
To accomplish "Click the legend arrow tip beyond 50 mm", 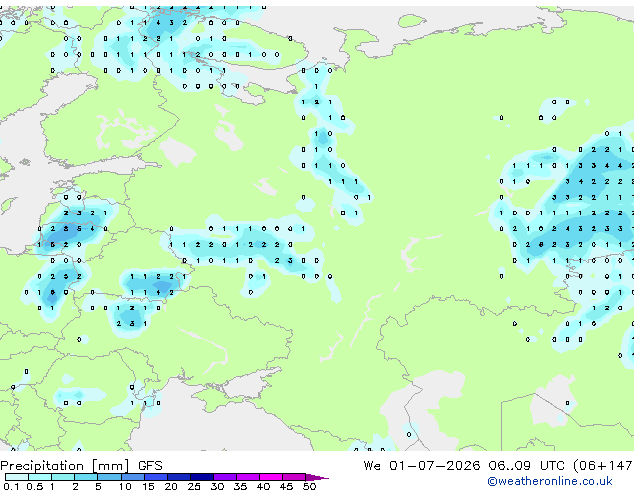I will (x=317, y=477).
